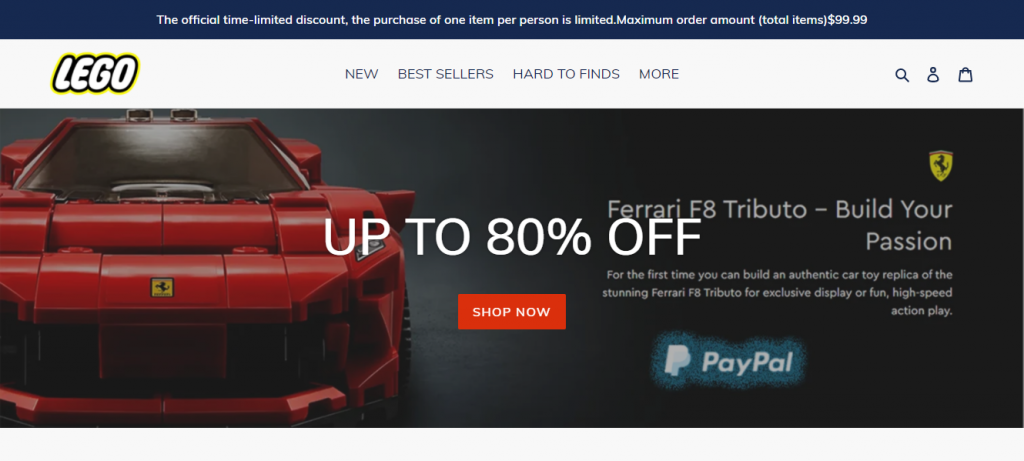Open the search magnifier icon
Screen dimensions: 1024x461
coord(902,74)
